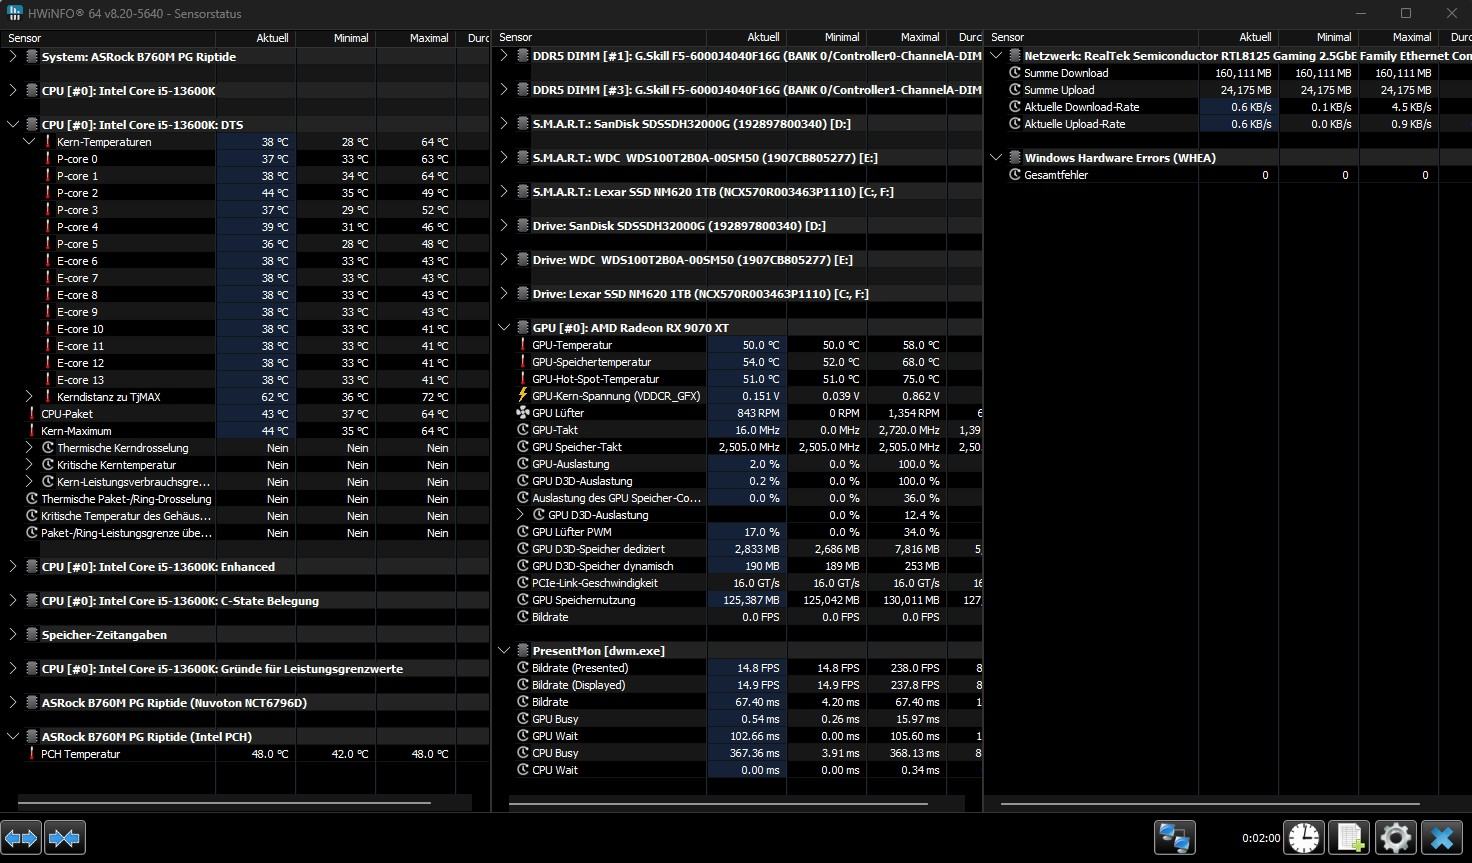The height and width of the screenshot is (863, 1472).
Task: Click the 0:02:00 elapsed timer
Action: point(1260,838)
